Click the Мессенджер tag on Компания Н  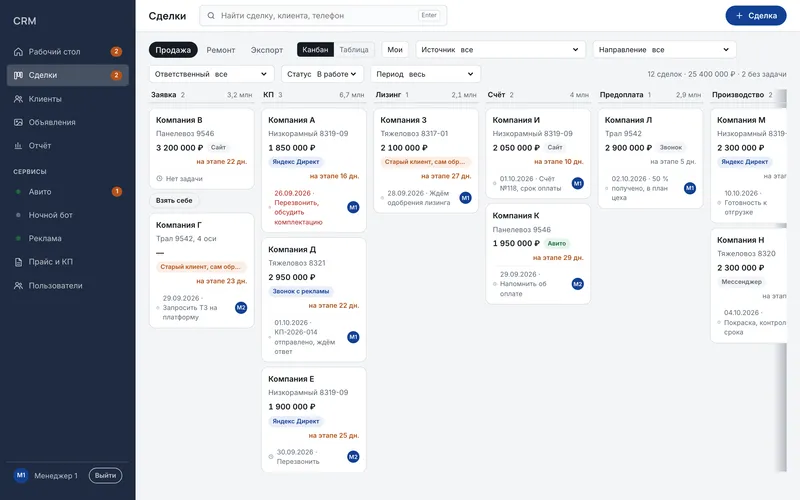point(741,281)
